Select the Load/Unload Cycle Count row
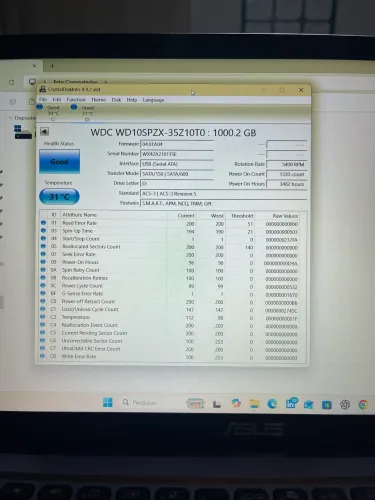 click(x=169, y=310)
